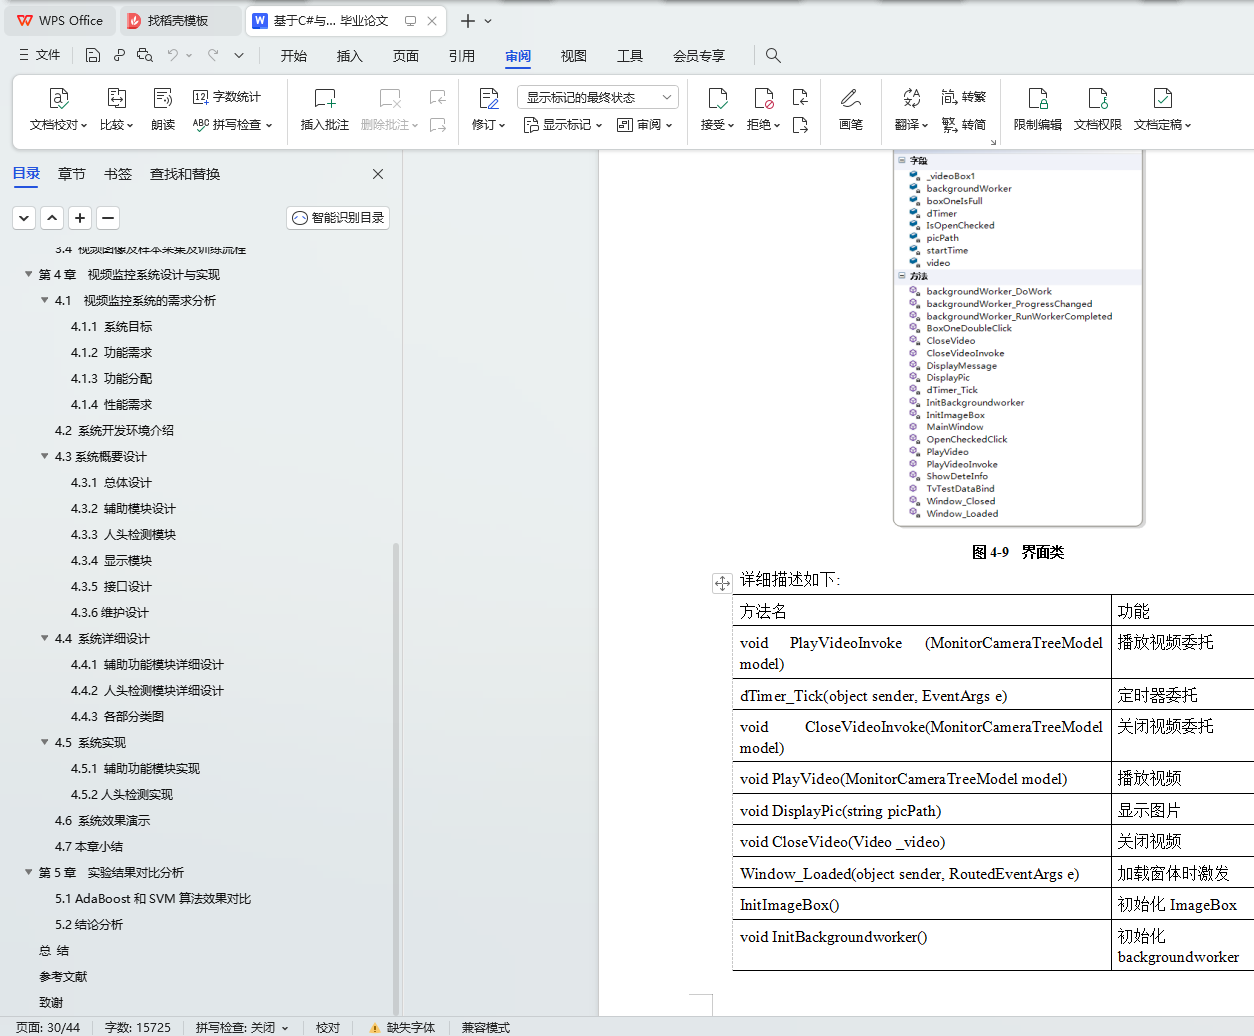The width and height of the screenshot is (1254, 1036).
Task: Click the new tab plus button
Action: click(x=467, y=21)
